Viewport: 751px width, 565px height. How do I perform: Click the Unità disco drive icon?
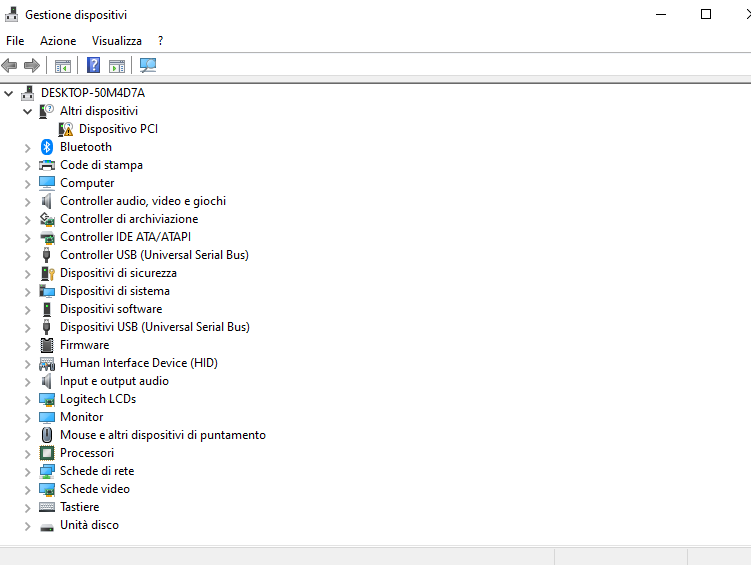47,527
